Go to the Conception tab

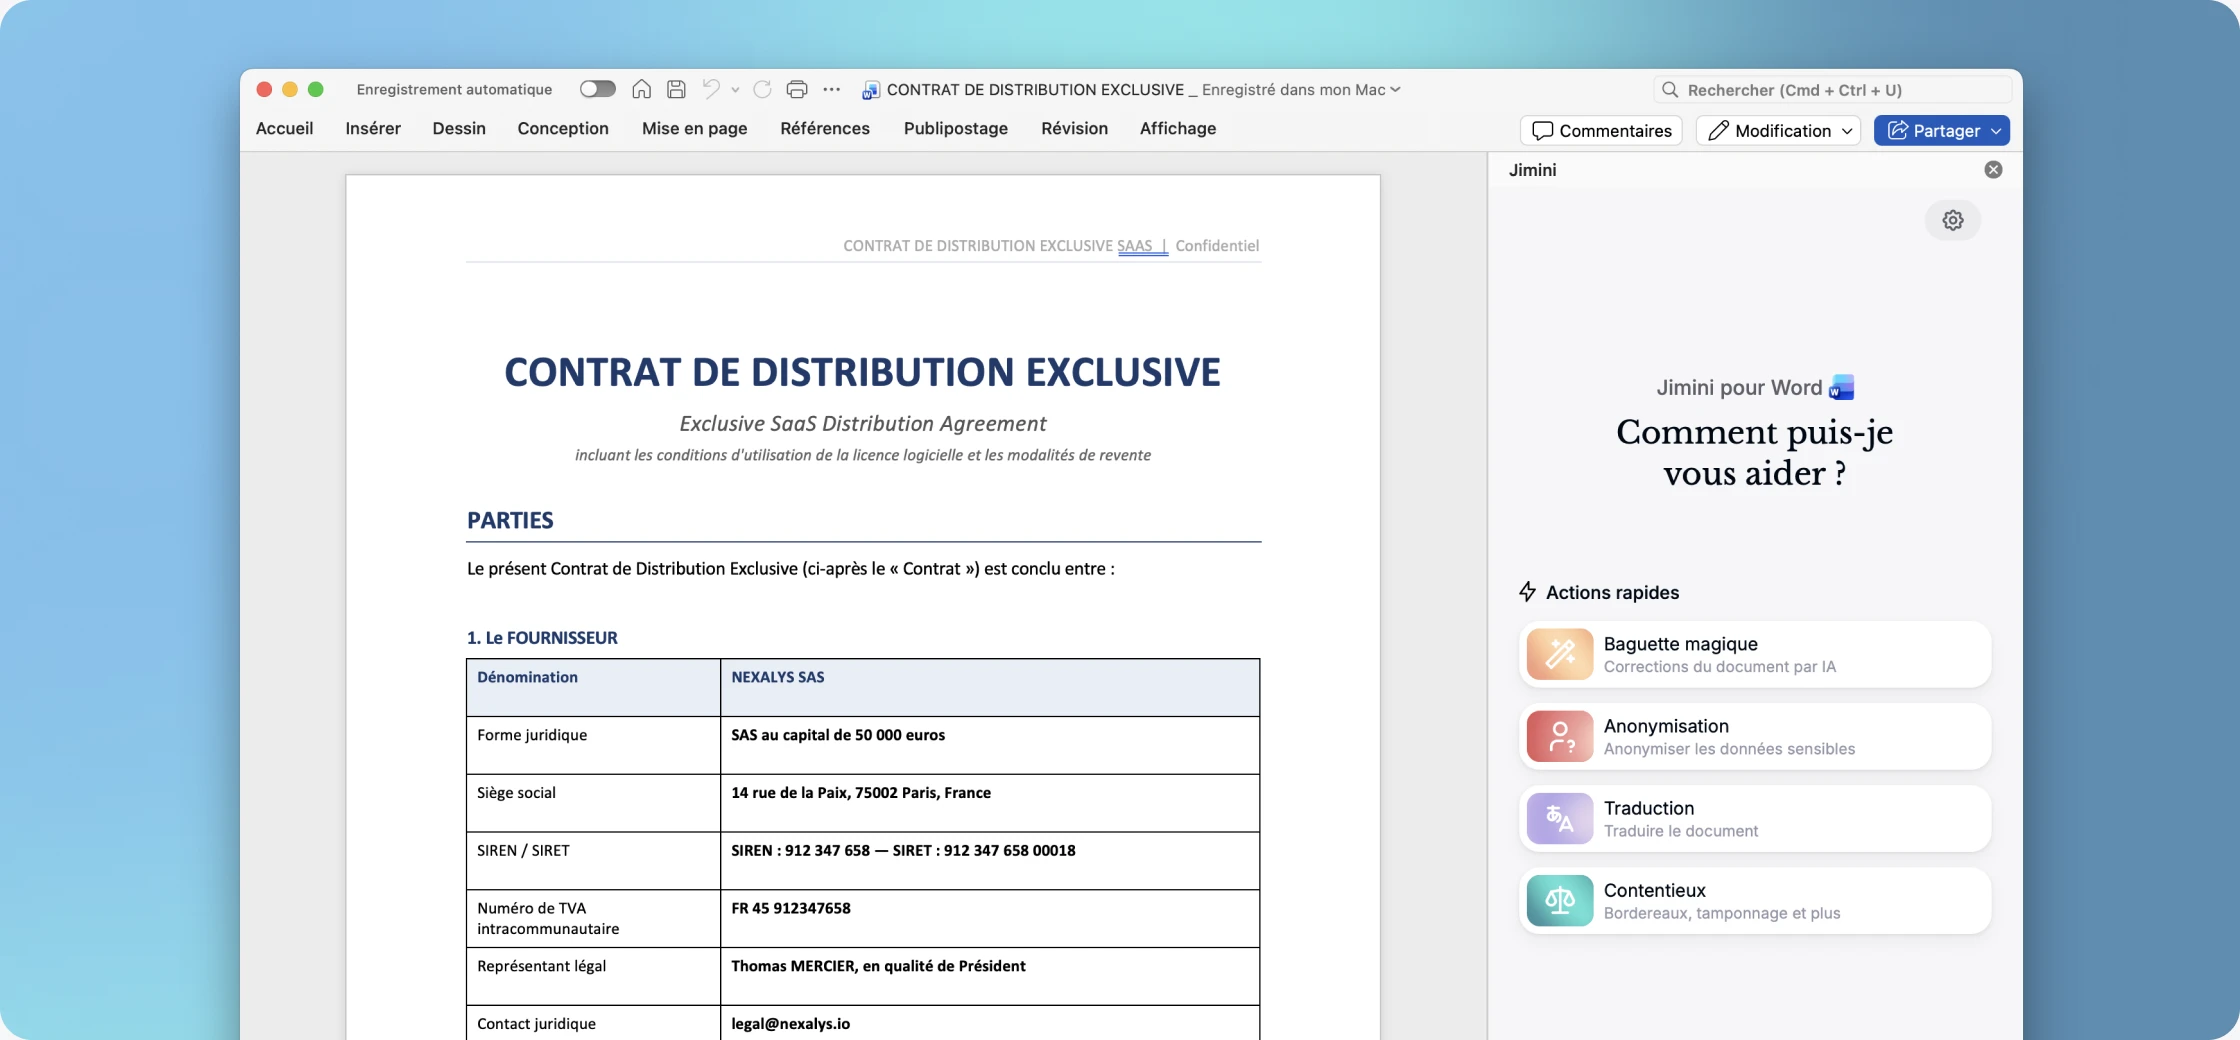click(563, 128)
